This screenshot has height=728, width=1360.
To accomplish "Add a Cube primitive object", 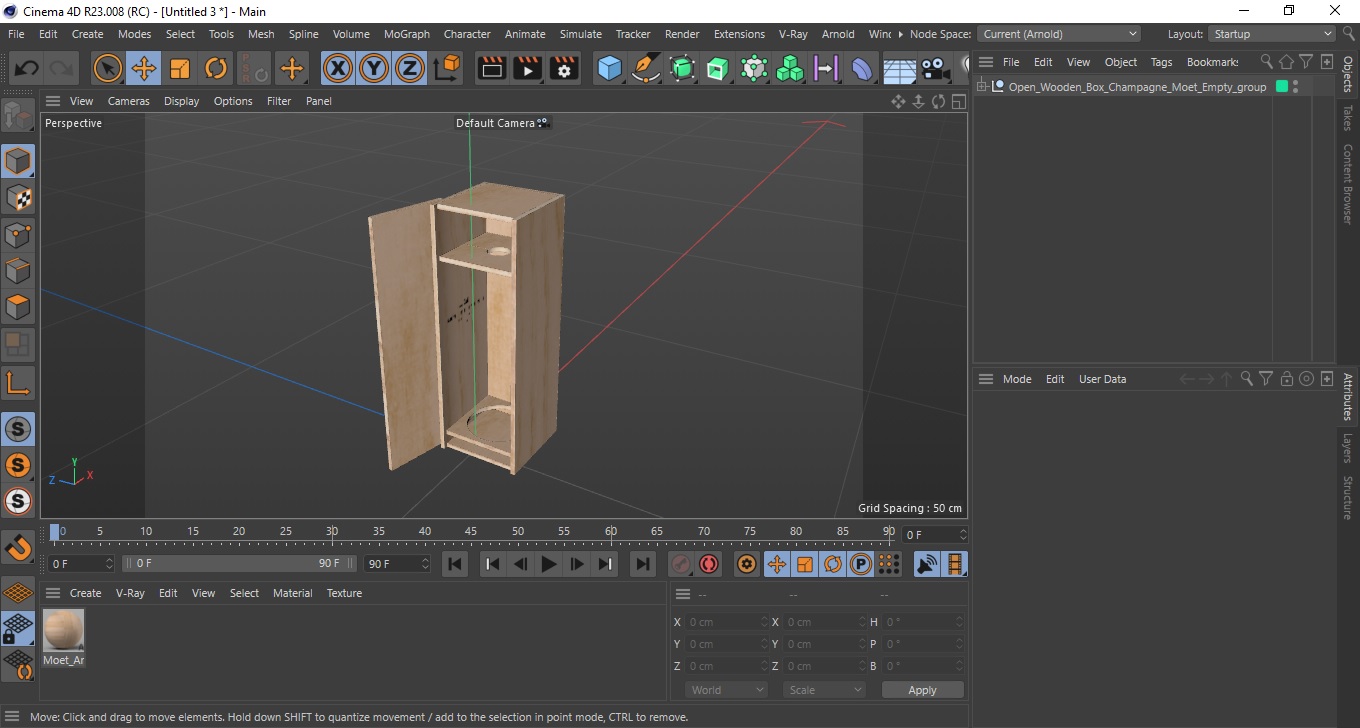I will click(609, 69).
